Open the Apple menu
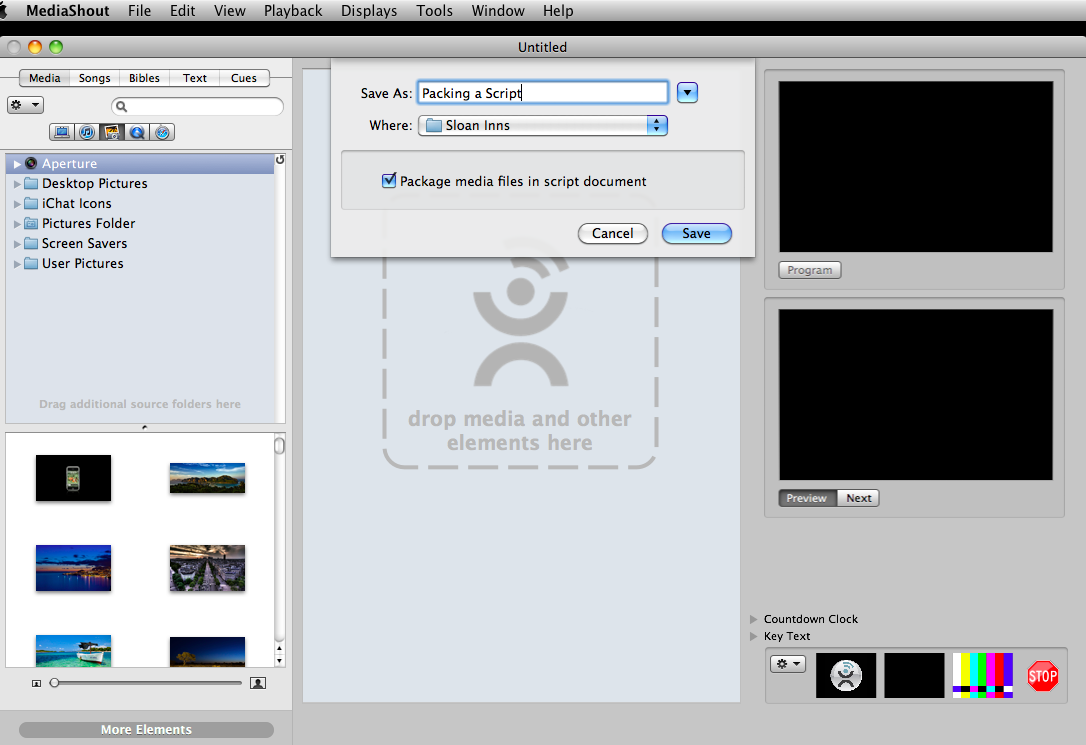Image resolution: width=1086 pixels, height=745 pixels. (3, 10)
